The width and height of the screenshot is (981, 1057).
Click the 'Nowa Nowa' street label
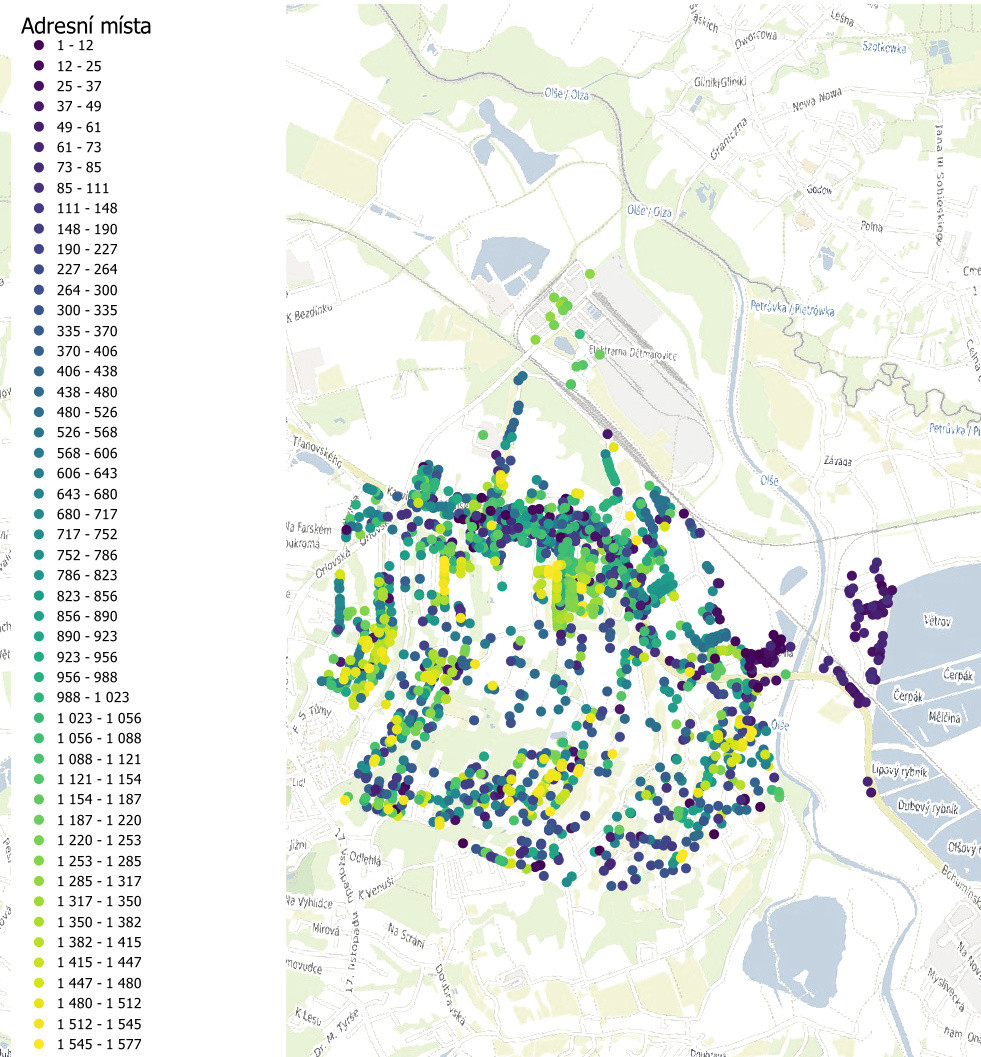click(x=817, y=100)
